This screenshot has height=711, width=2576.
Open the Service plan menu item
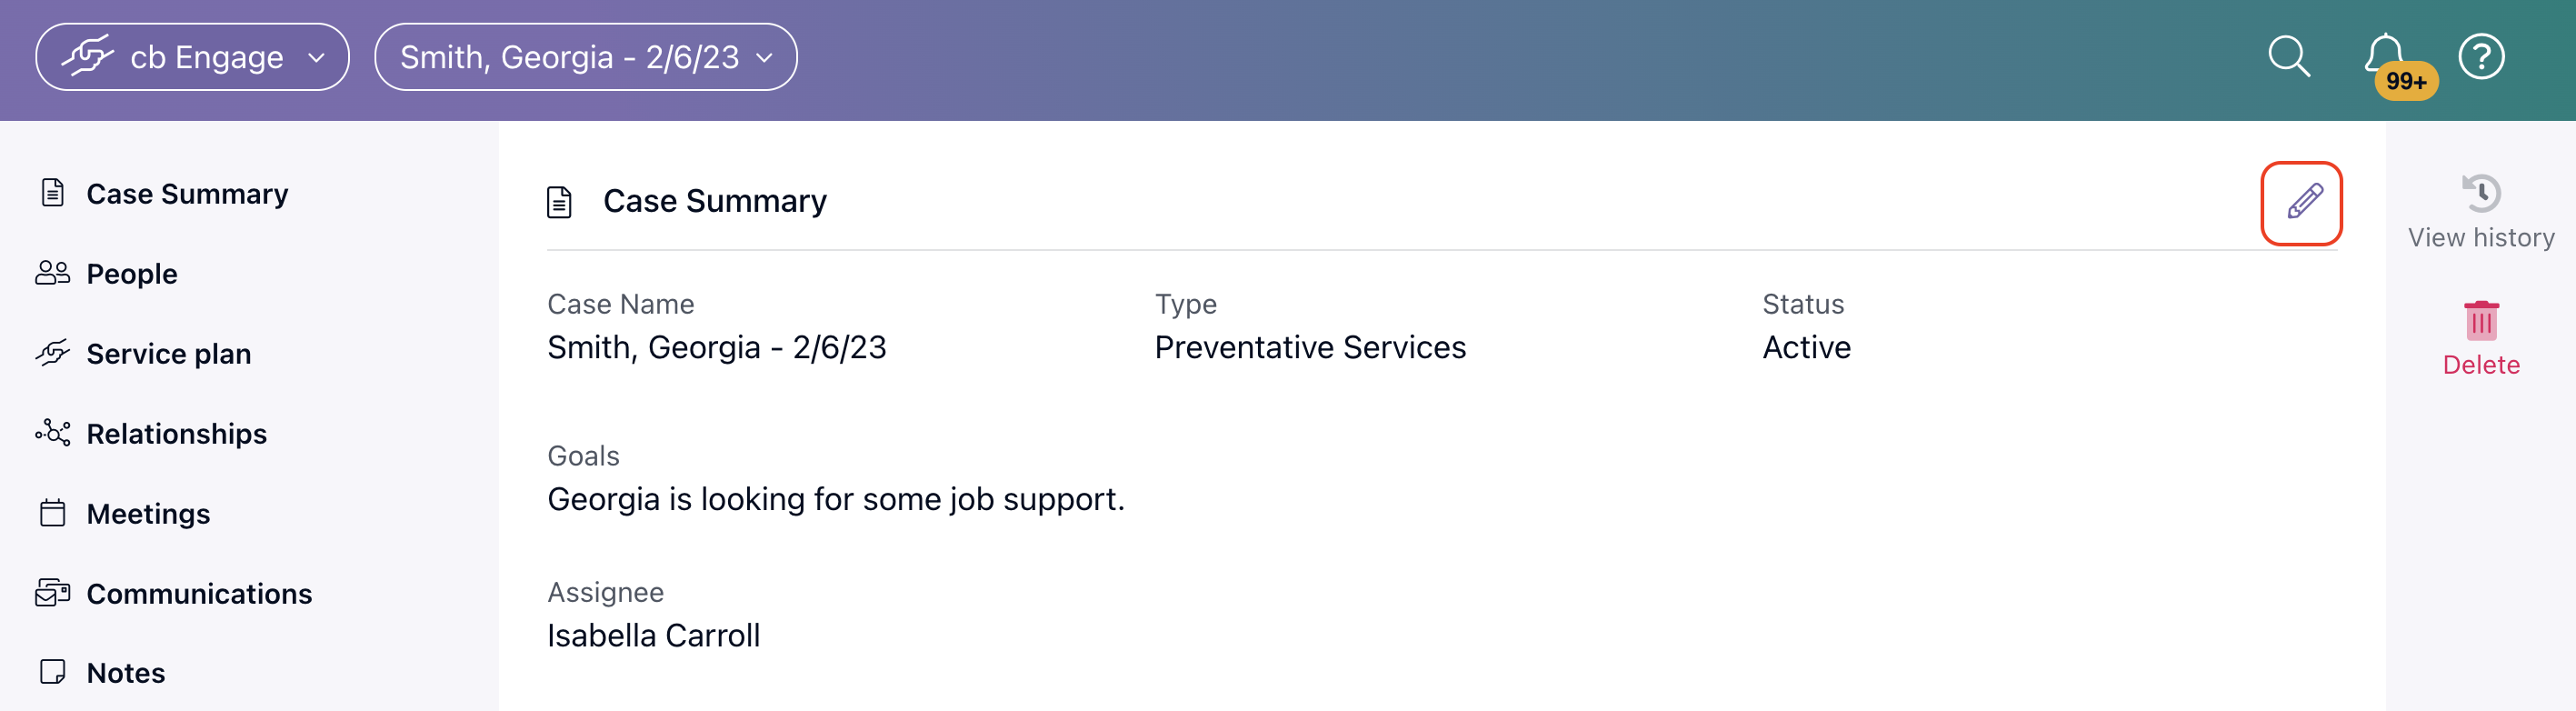tap(168, 353)
